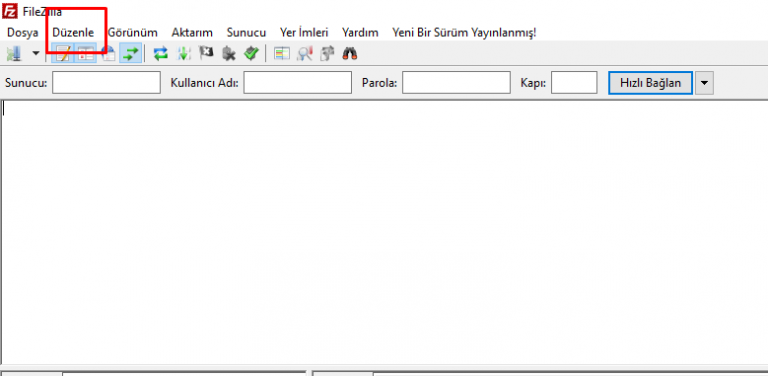Click the refresh file lists icon
The width and height of the screenshot is (768, 376).
click(161, 54)
